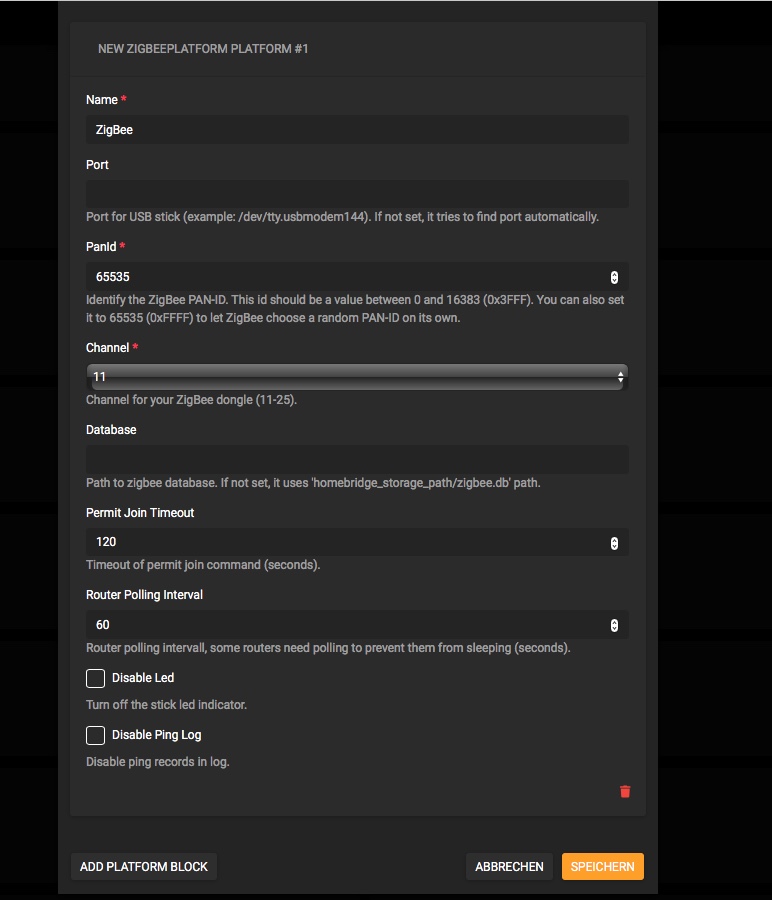Click the Router Polling Interval field

[340, 625]
